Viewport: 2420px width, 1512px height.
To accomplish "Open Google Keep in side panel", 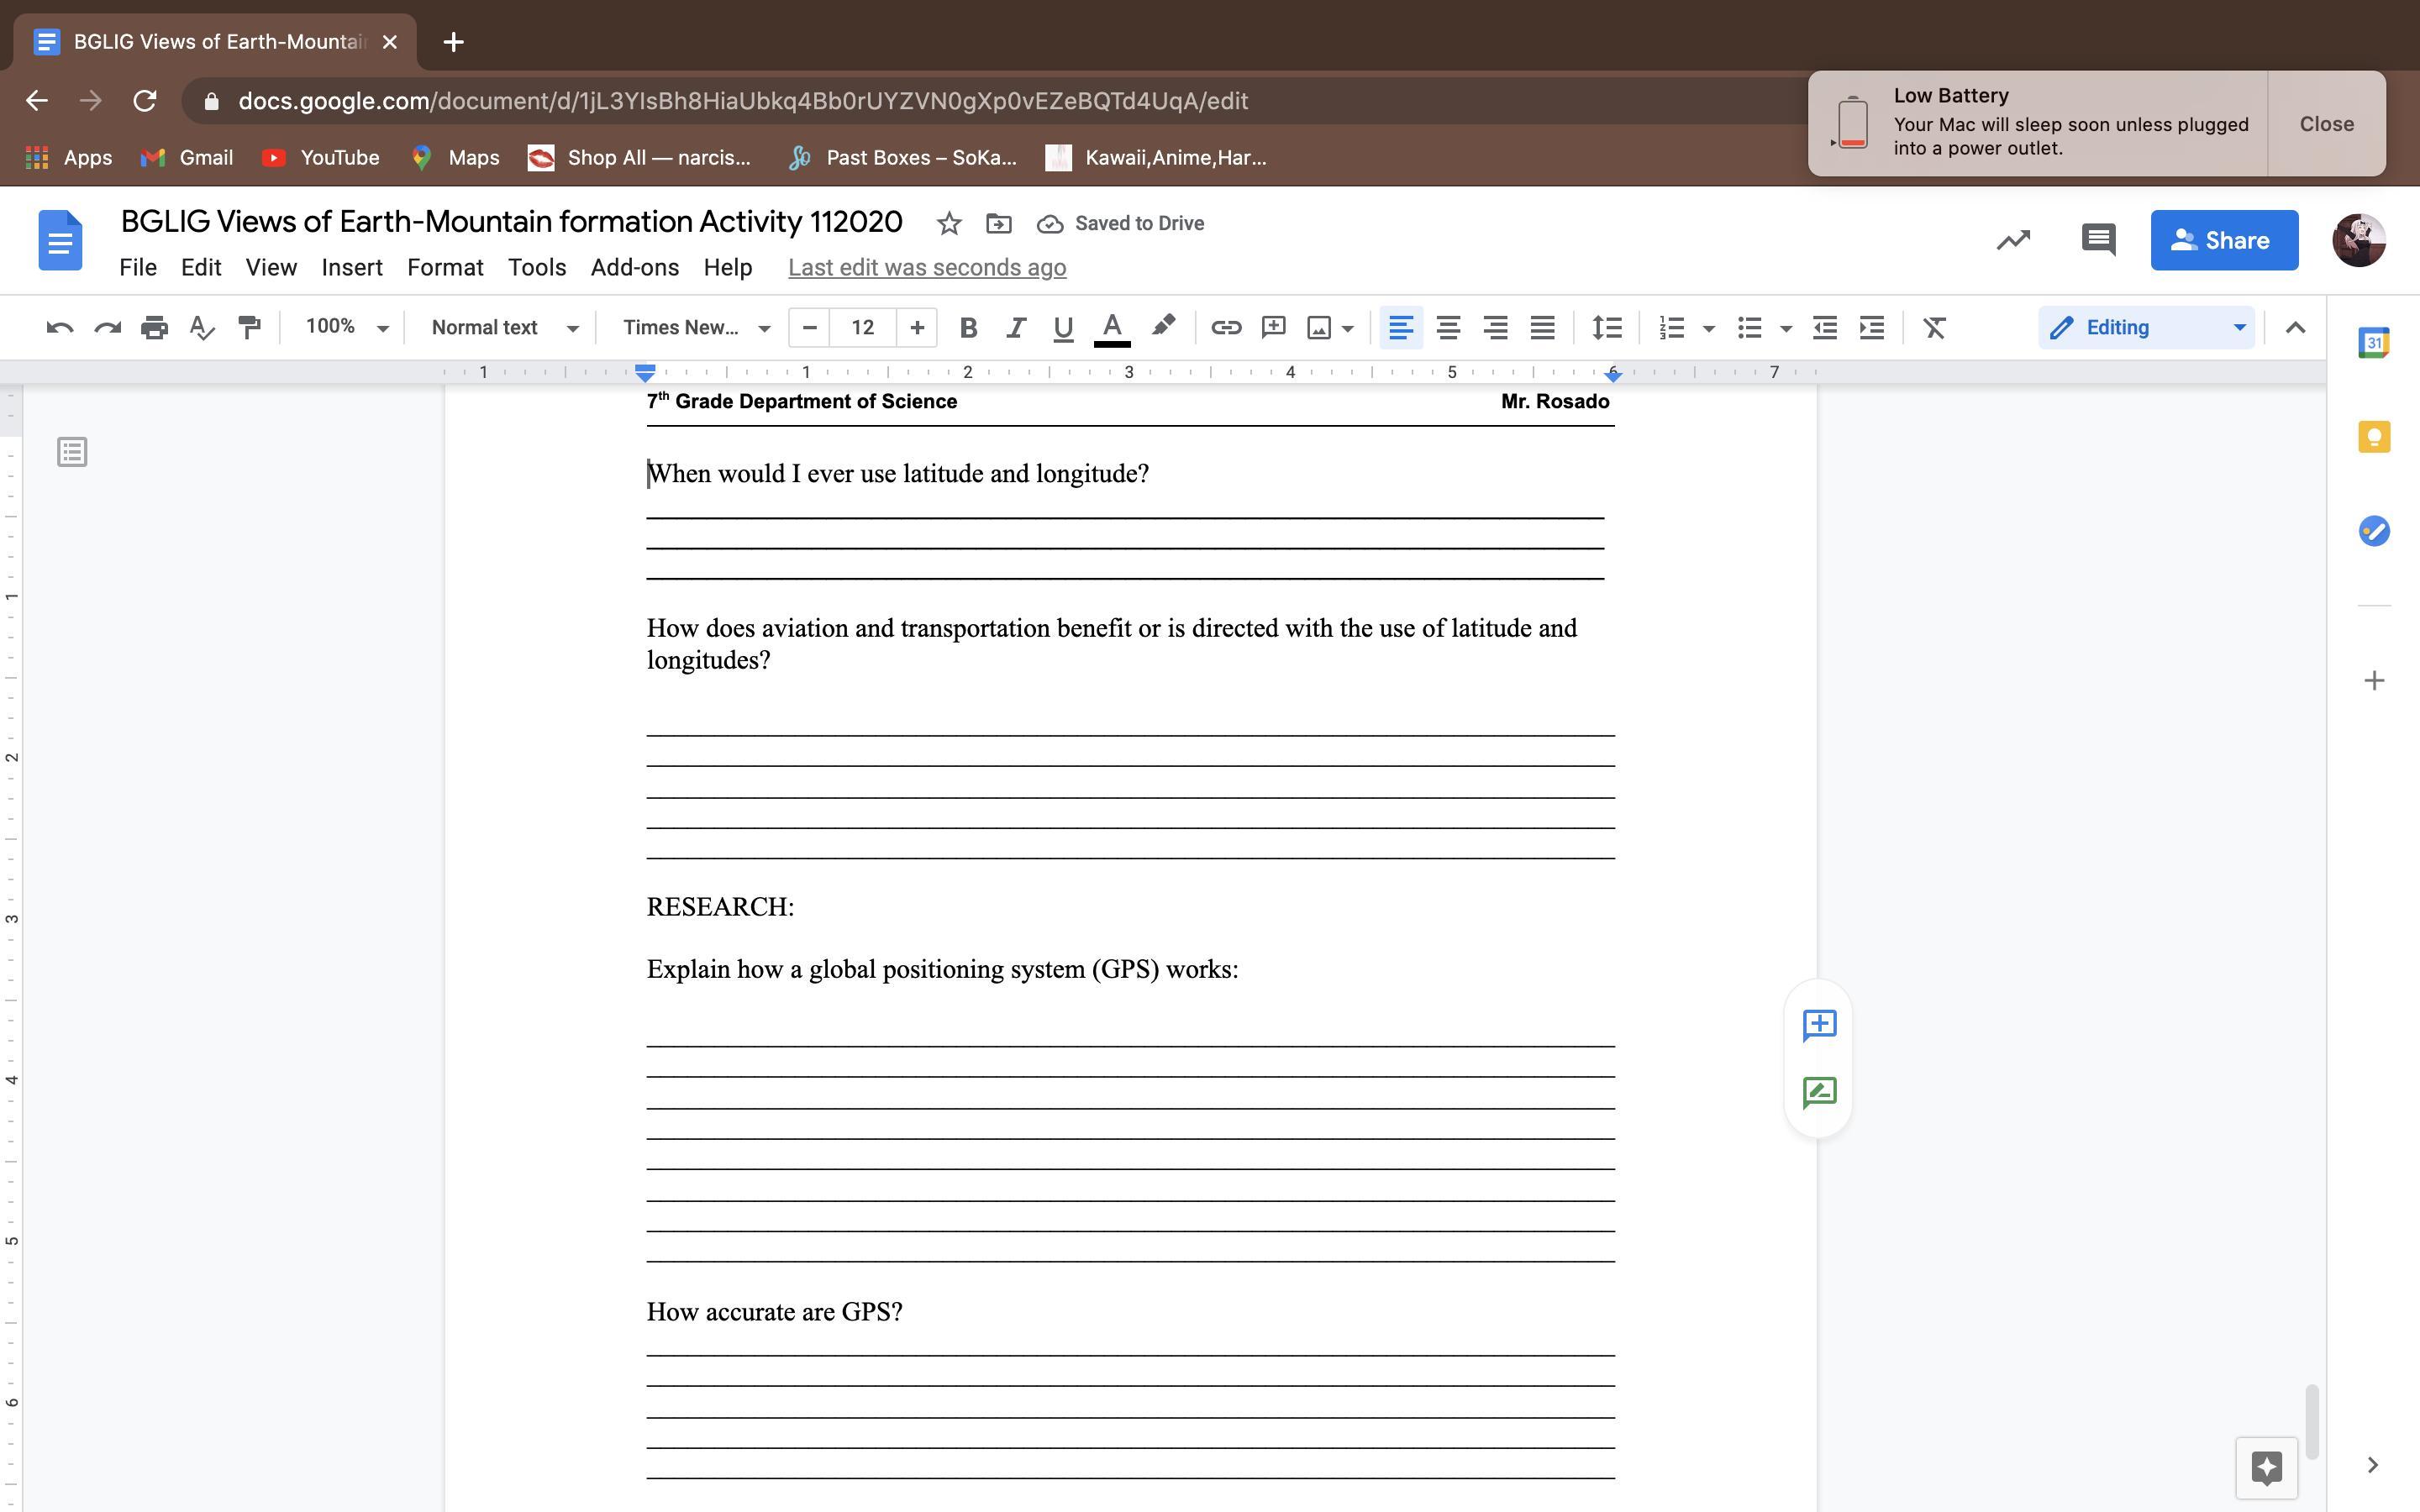I will pyautogui.click(x=2373, y=437).
